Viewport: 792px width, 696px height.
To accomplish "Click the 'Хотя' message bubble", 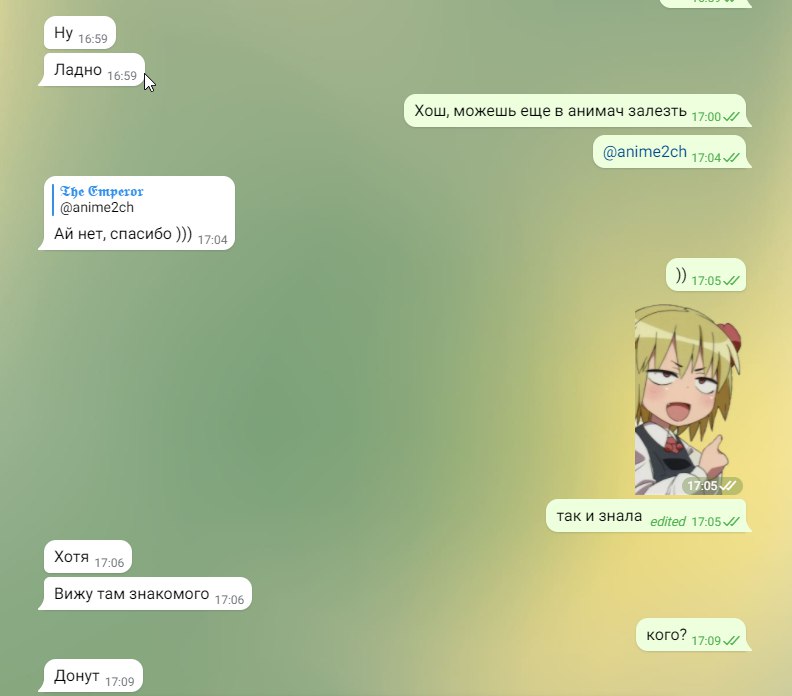I will [x=88, y=557].
